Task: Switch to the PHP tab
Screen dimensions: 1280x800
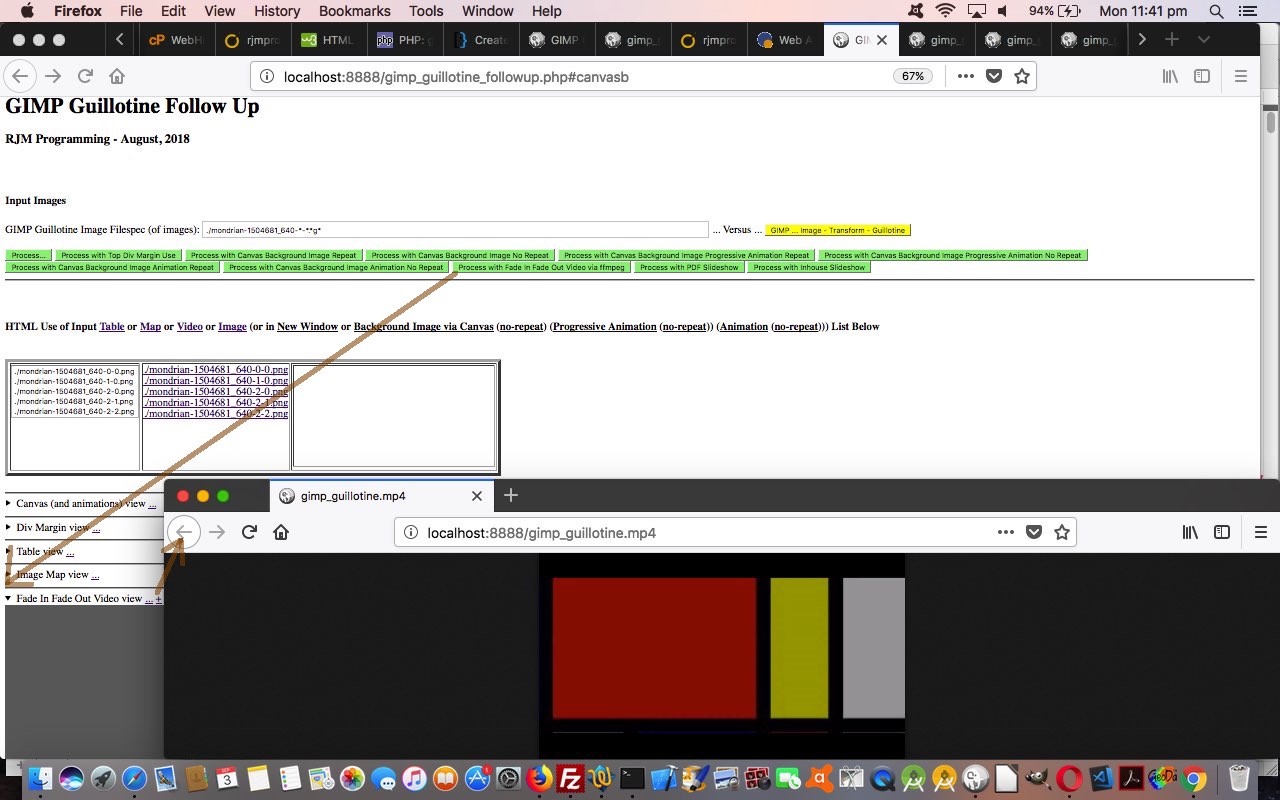Action: (x=404, y=40)
